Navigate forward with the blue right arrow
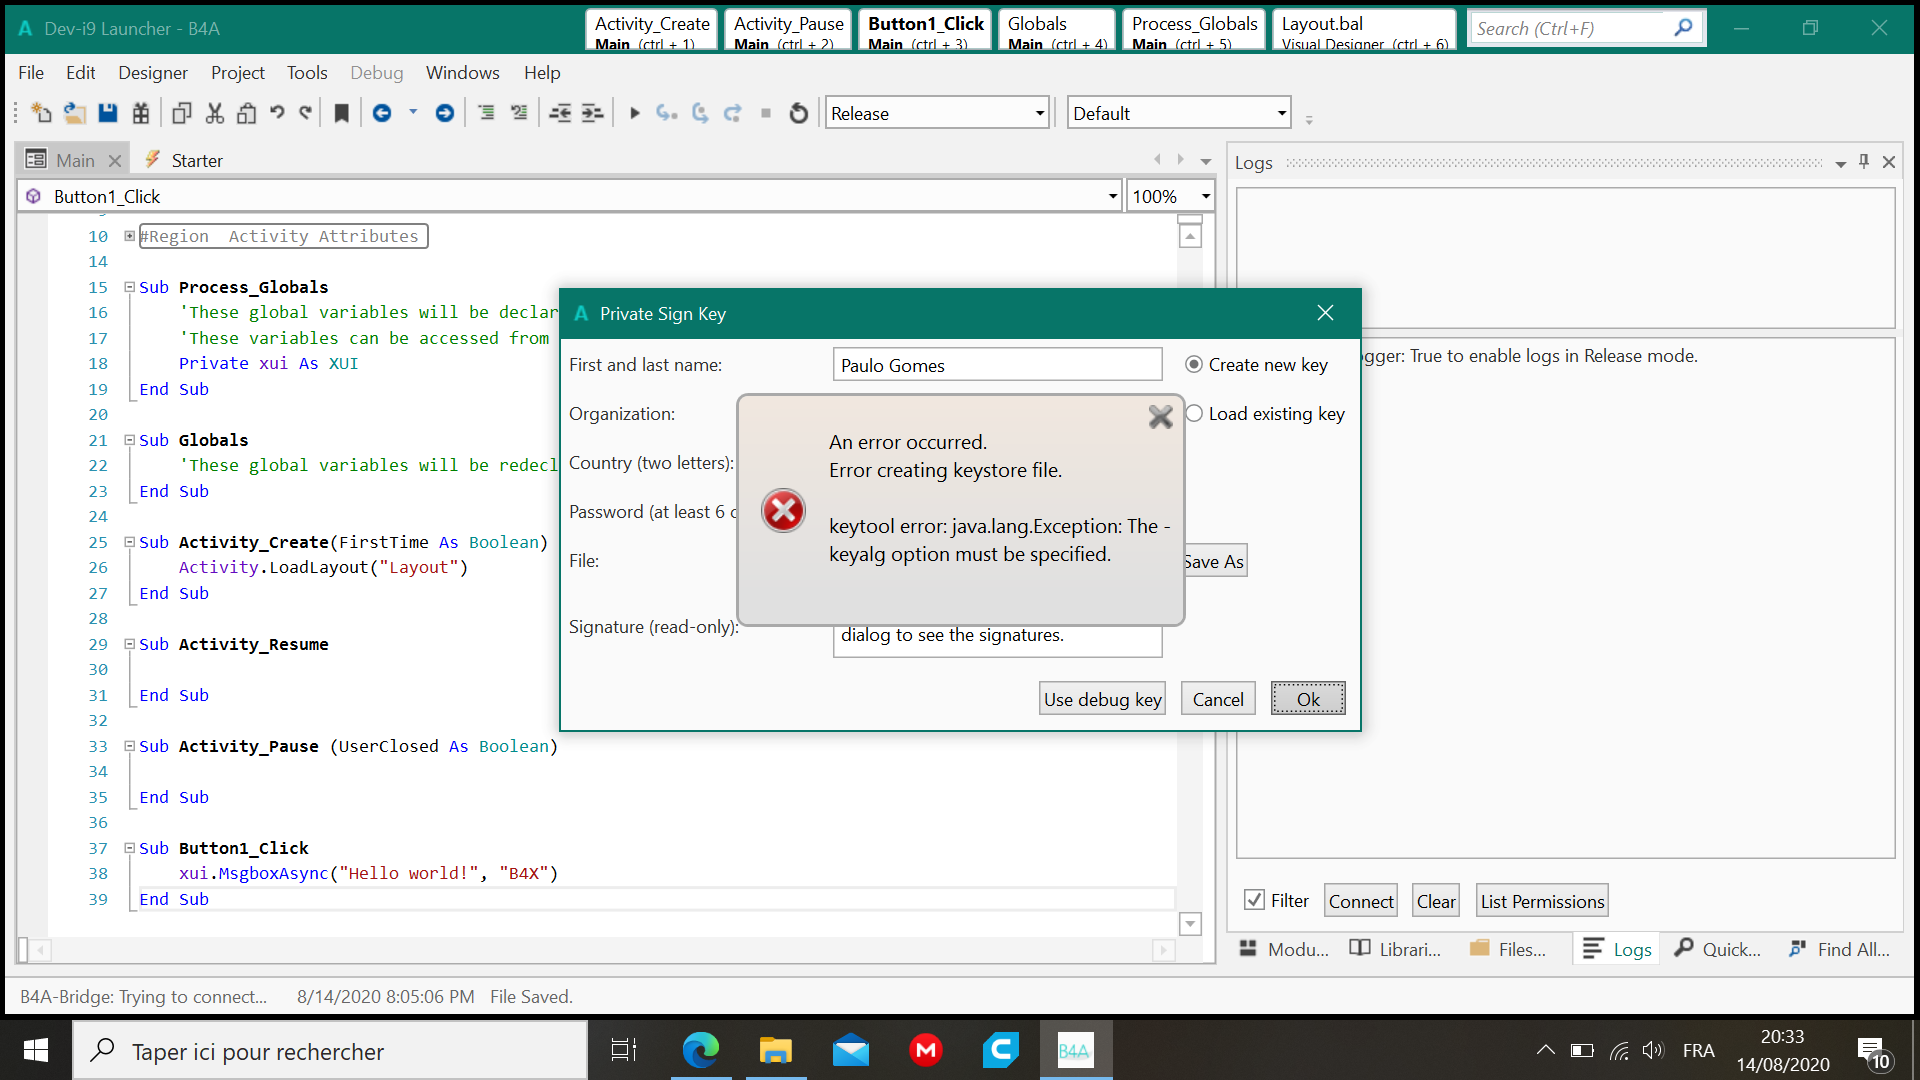Image resolution: width=1920 pixels, height=1080 pixels. (x=445, y=113)
